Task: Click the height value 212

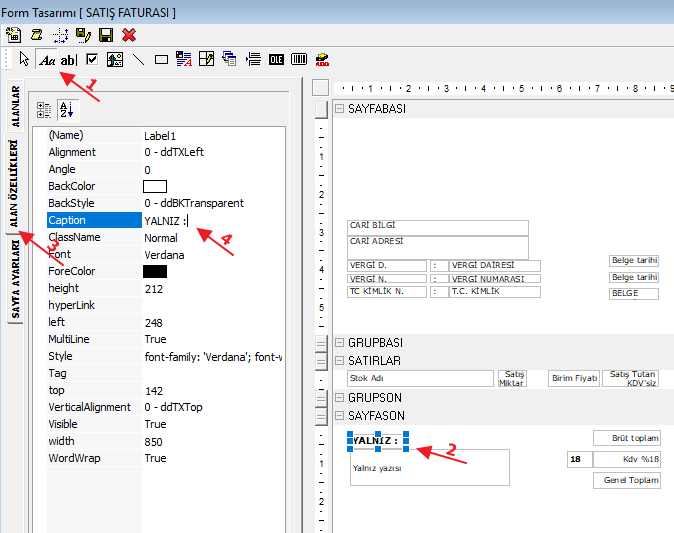Action: [x=154, y=289]
